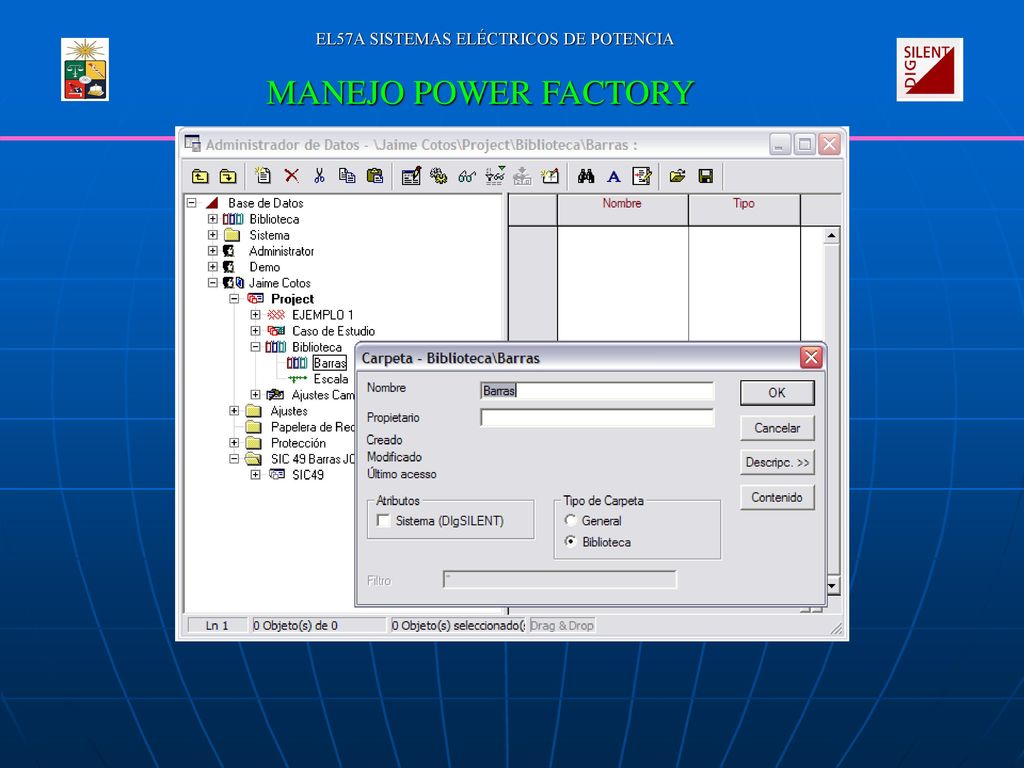Collapse the Jaime Cotos user node
Viewport: 1024px width, 768px height.
(212, 283)
